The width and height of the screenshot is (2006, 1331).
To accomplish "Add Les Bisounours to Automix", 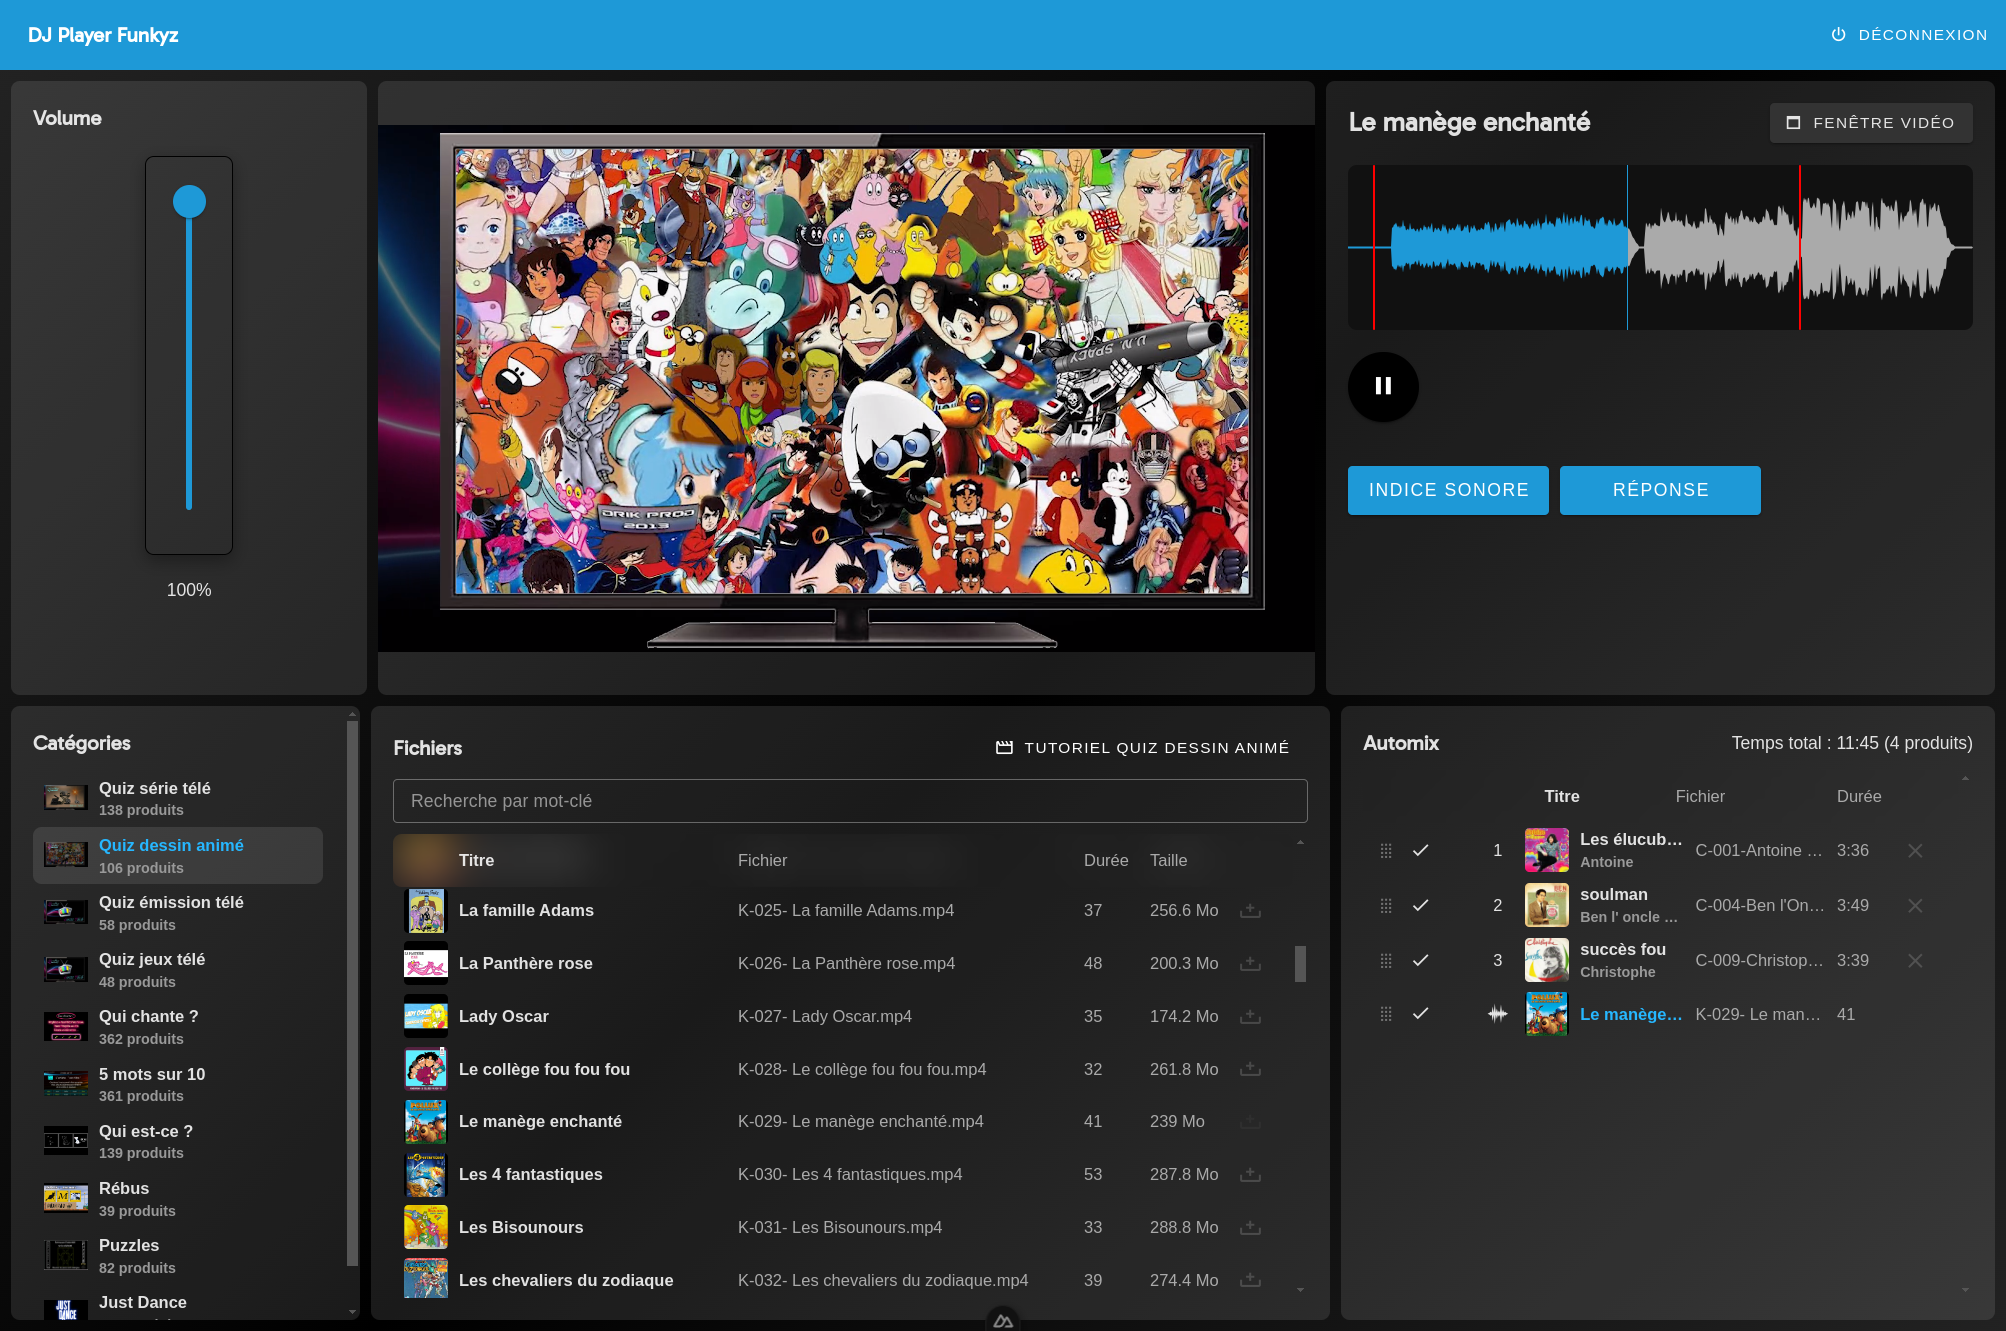I will pyautogui.click(x=1250, y=1227).
